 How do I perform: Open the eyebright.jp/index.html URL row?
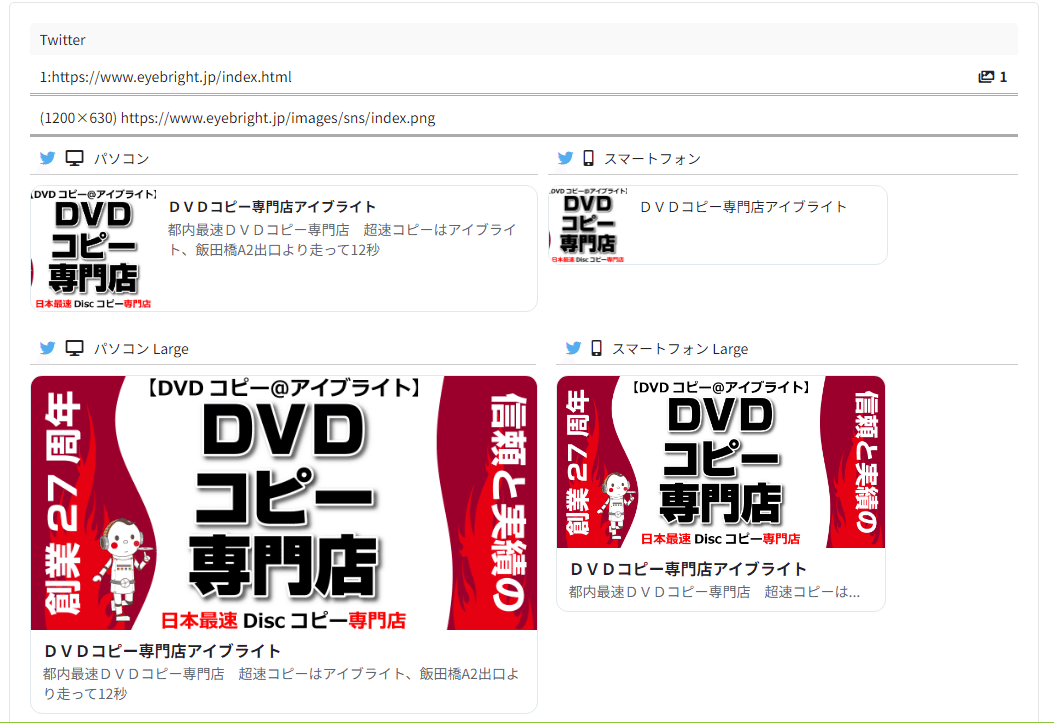(x=524, y=77)
